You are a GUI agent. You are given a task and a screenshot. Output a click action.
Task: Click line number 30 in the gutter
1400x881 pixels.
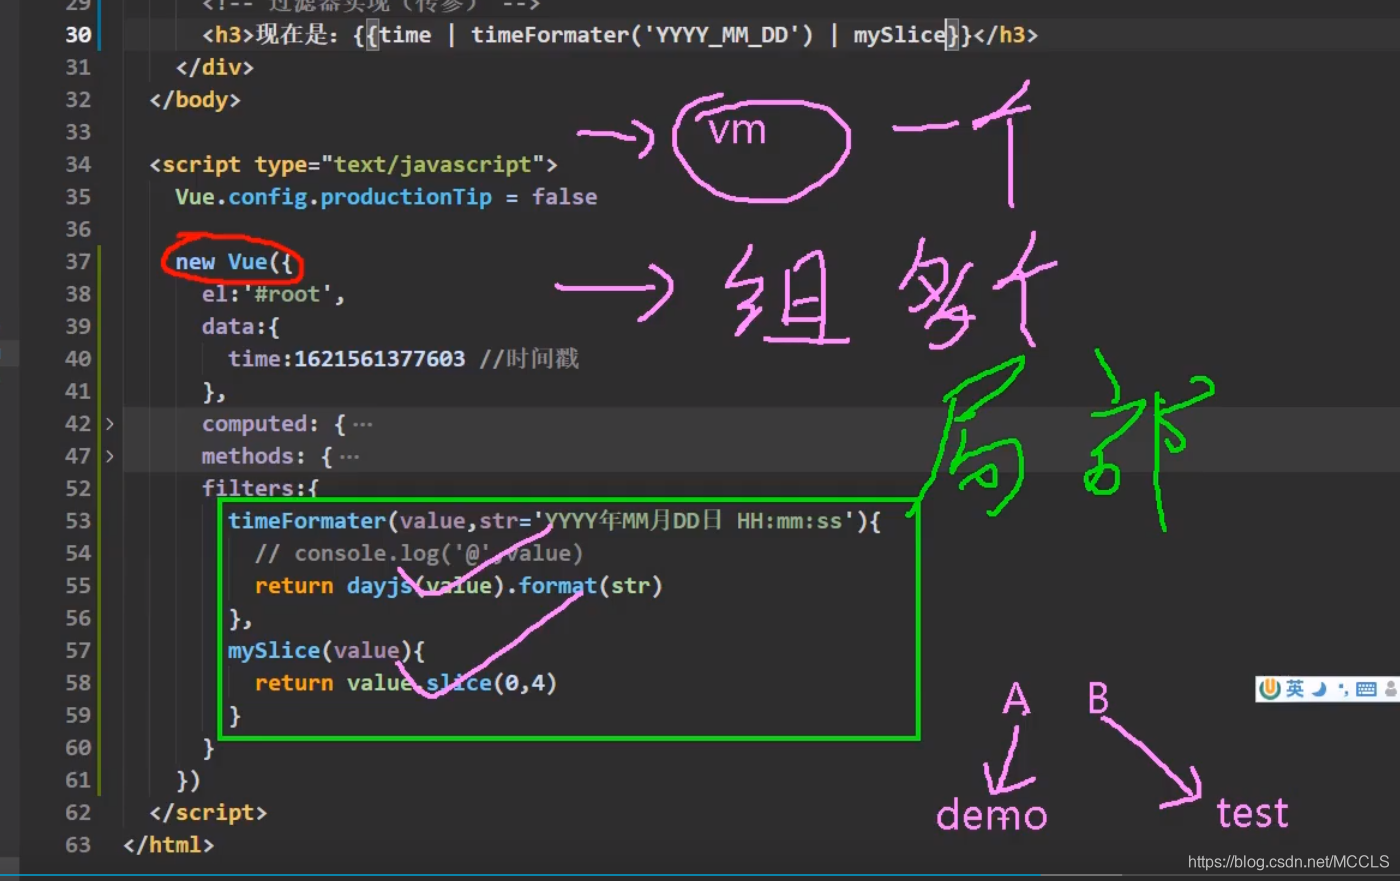coord(78,35)
